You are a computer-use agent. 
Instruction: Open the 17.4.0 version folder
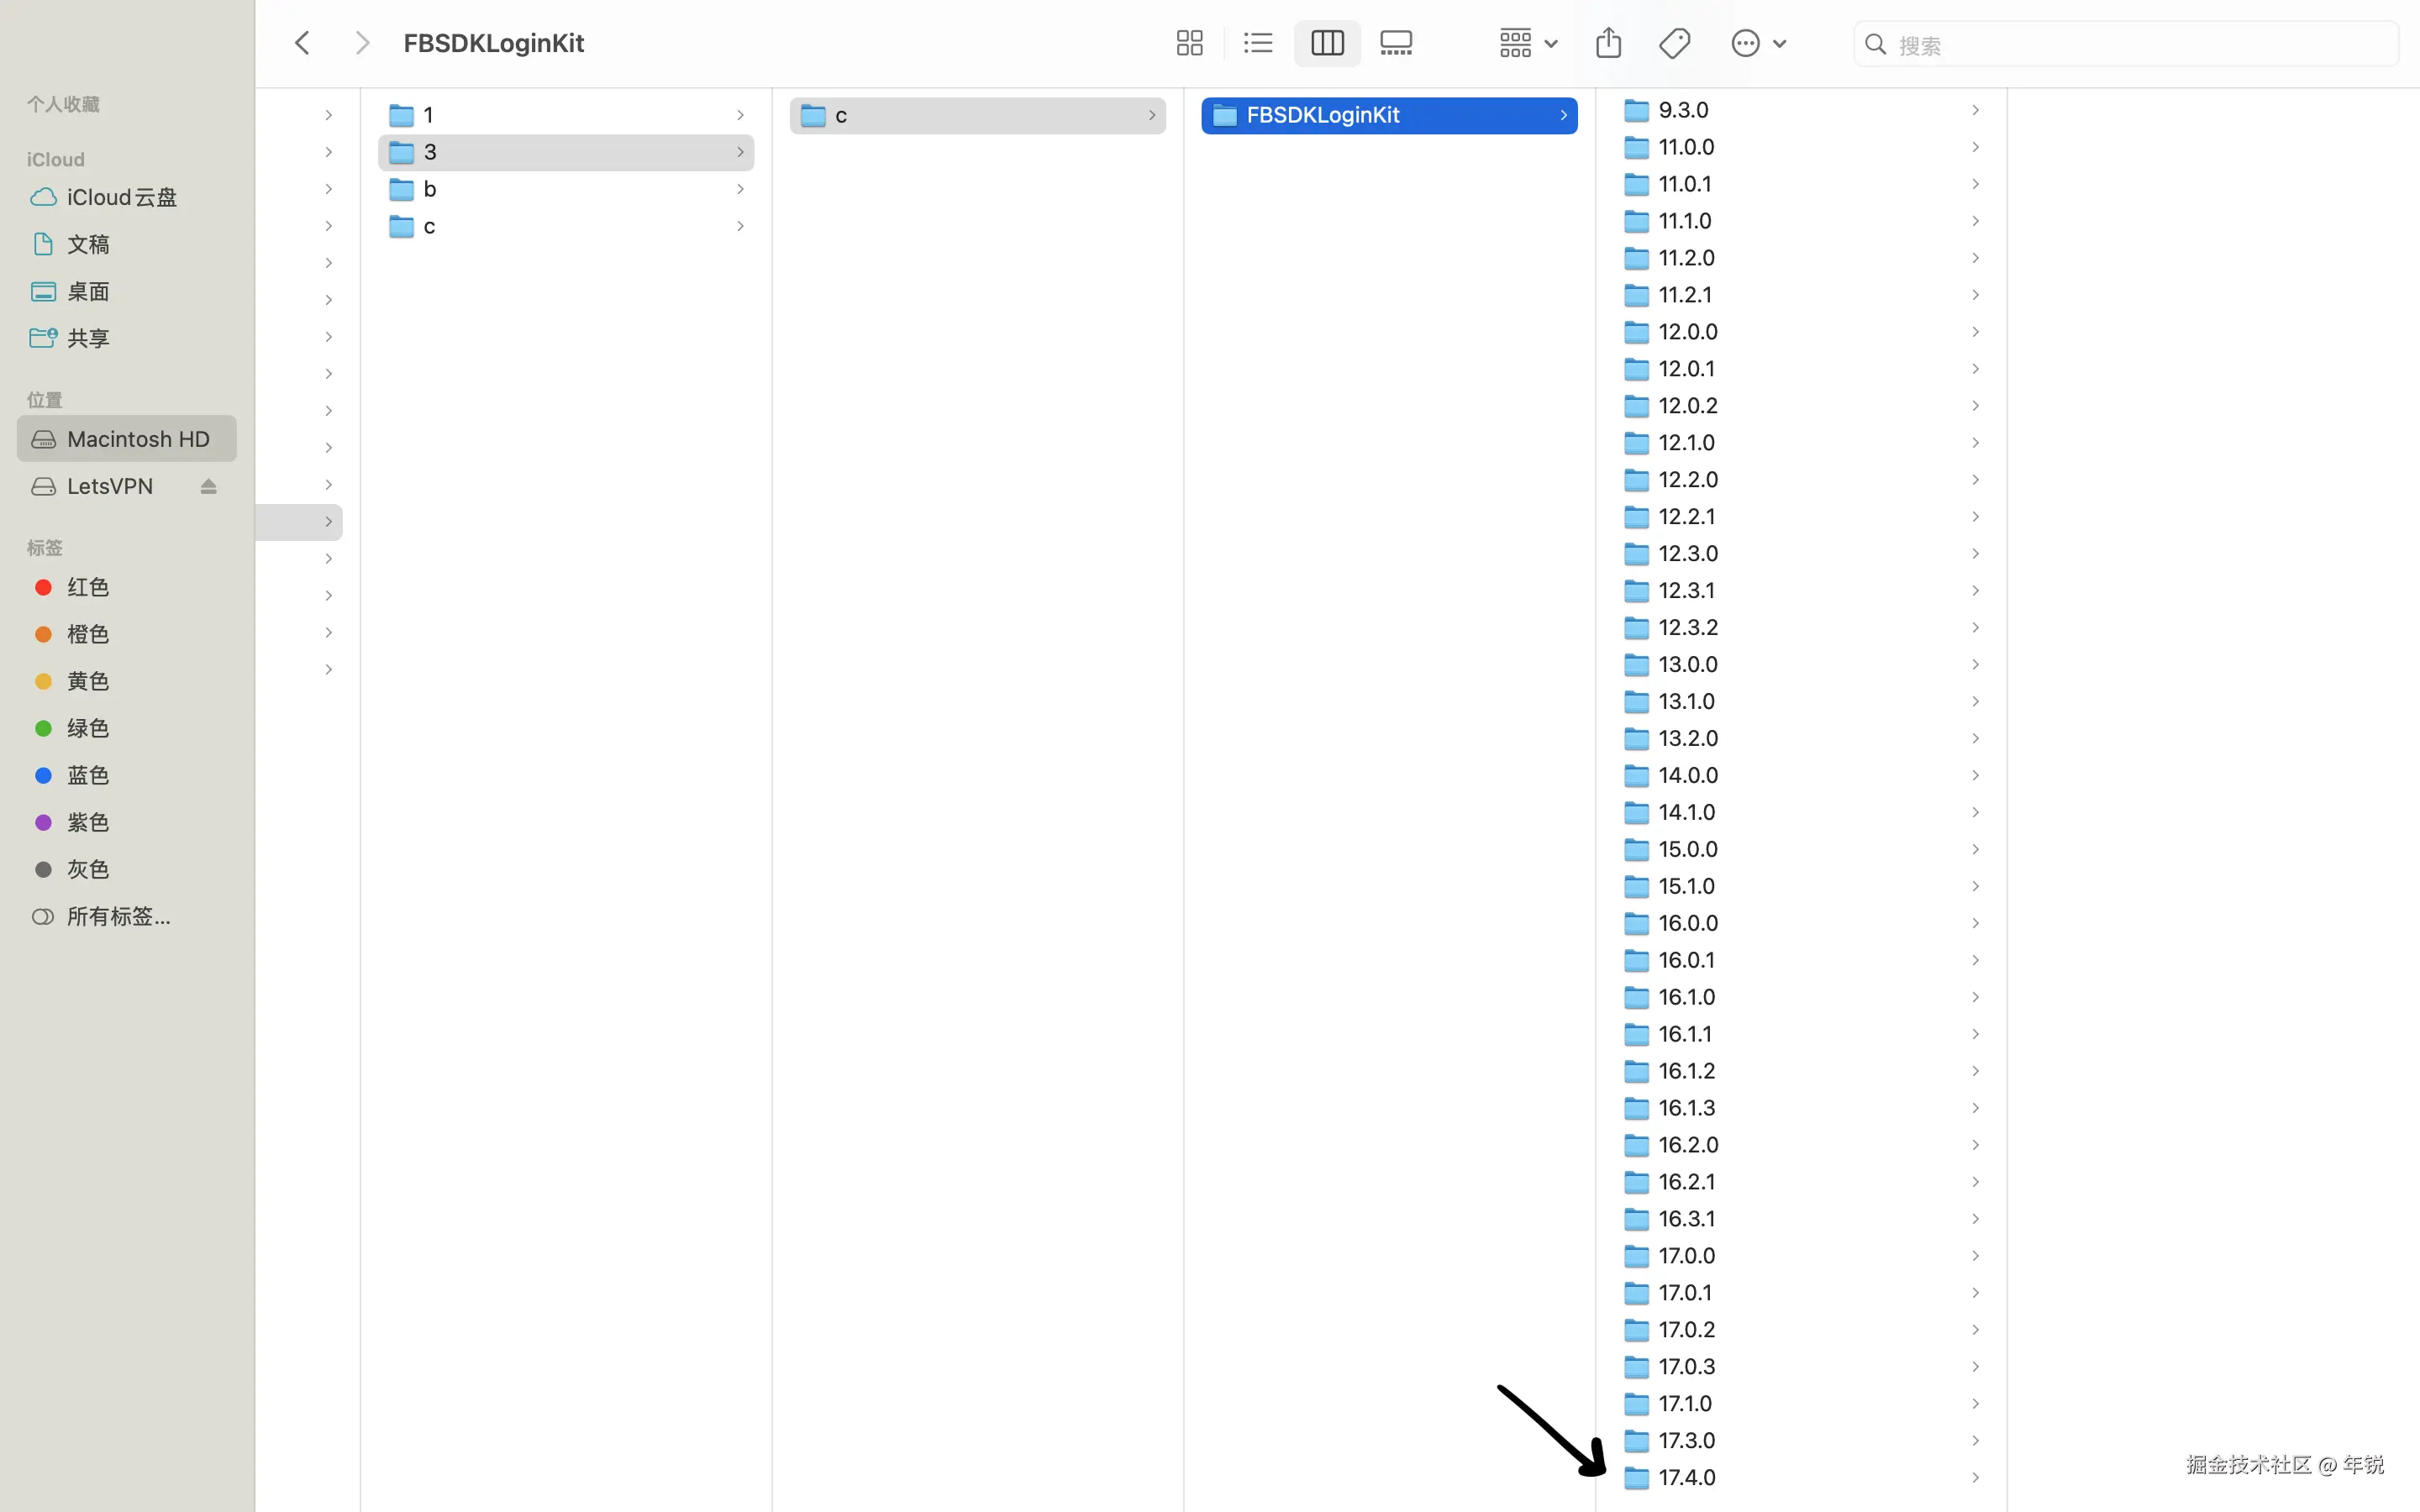(x=1686, y=1477)
